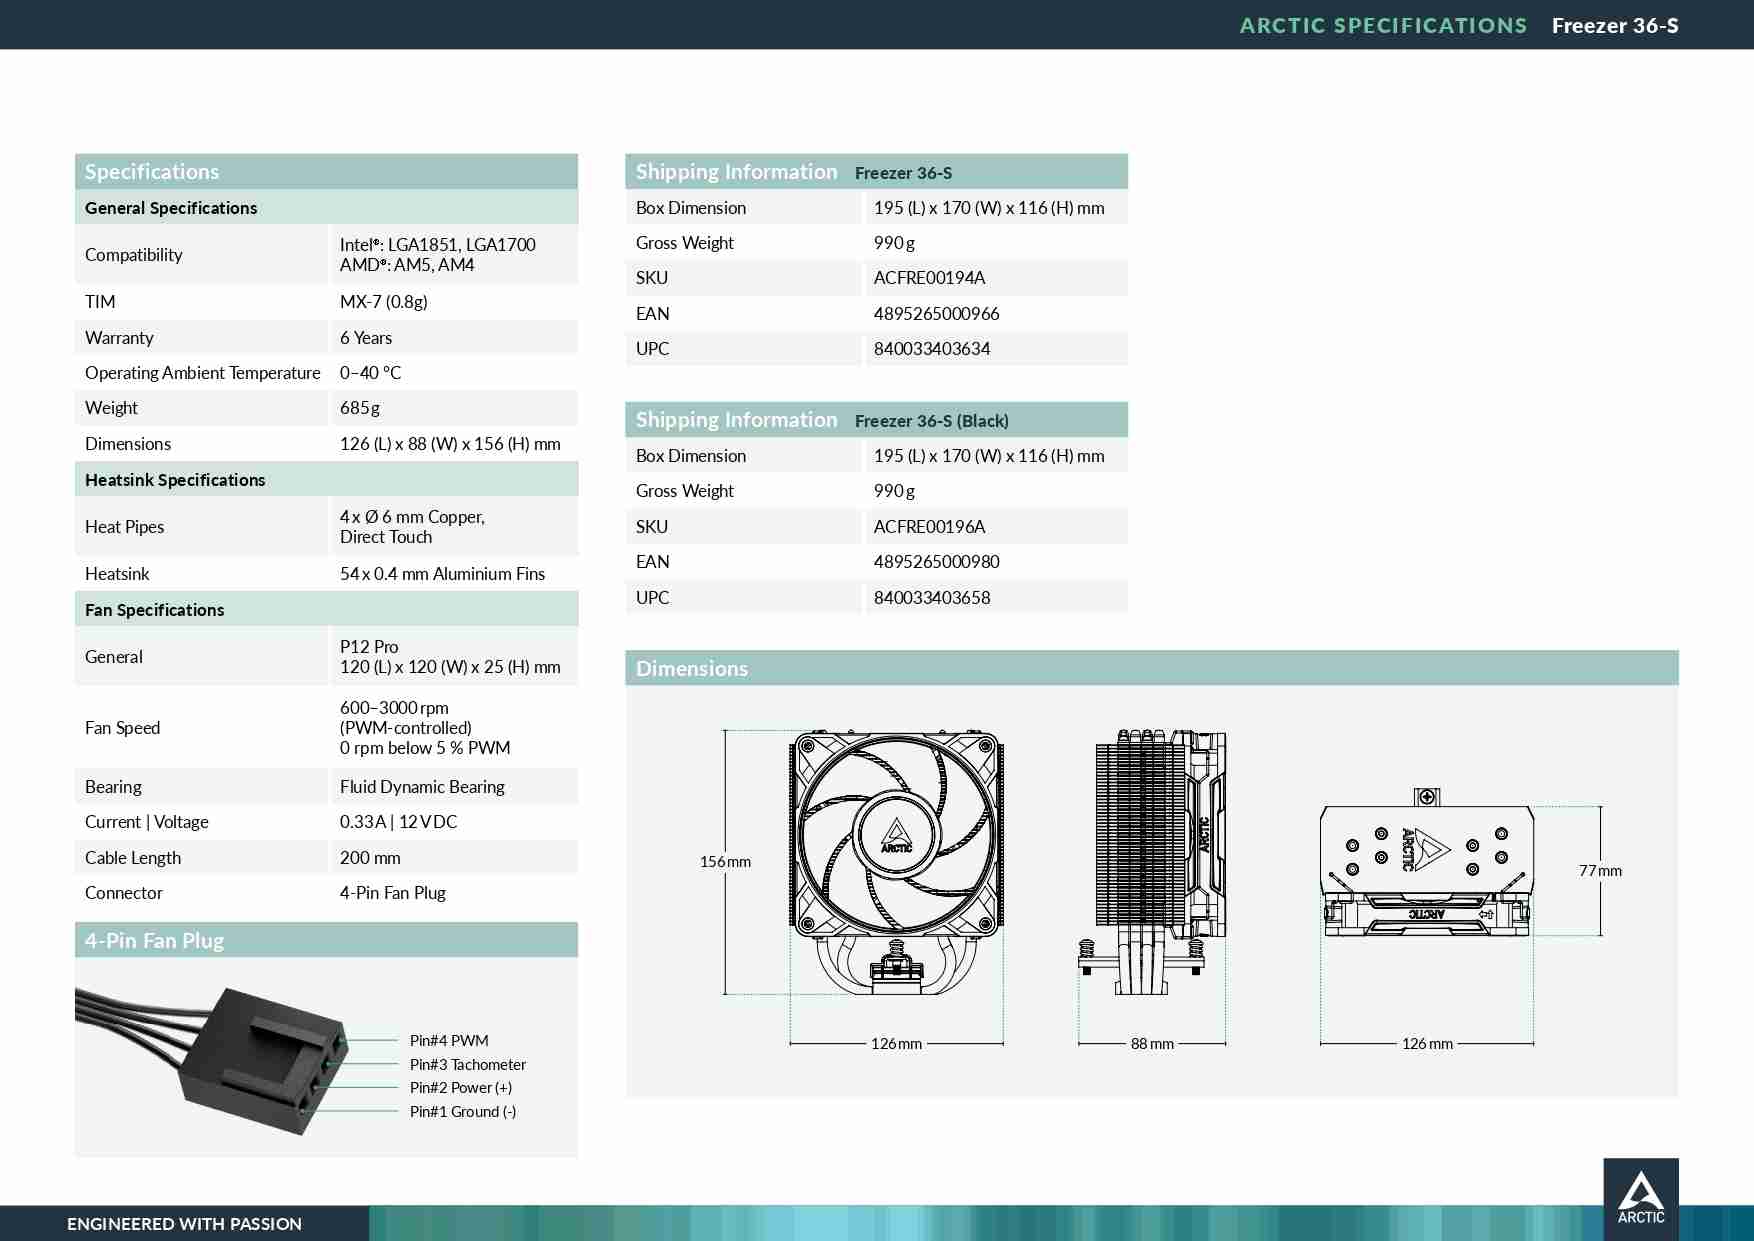Screen dimensions: 1754x1241
Task: Click the 'Freezer 36-S (Black)' shipping heading
Action: [932, 421]
